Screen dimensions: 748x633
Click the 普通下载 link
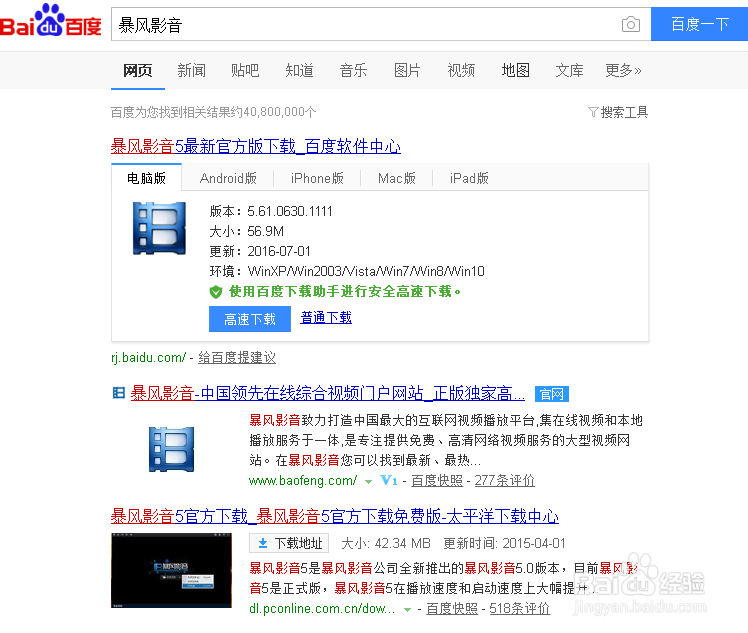click(326, 317)
